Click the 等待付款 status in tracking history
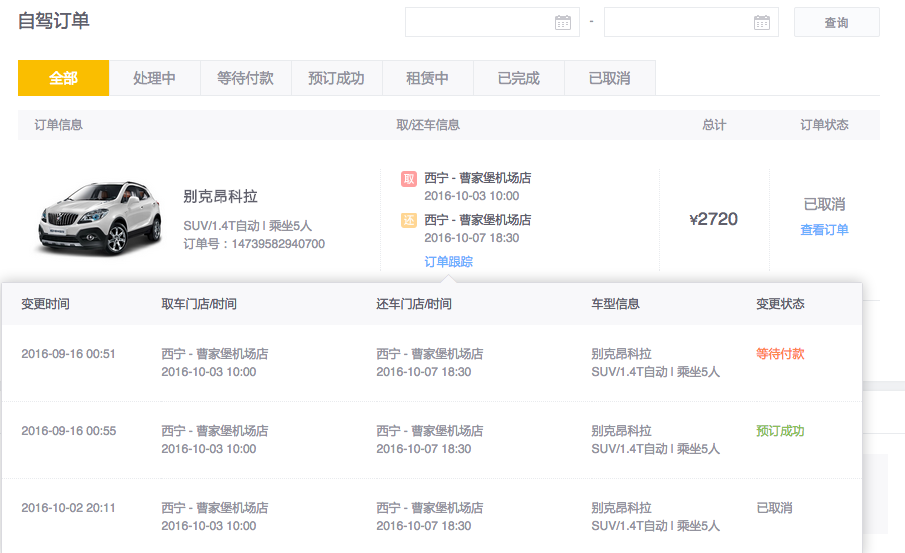Screen dimensions: 905x553 pos(780,354)
